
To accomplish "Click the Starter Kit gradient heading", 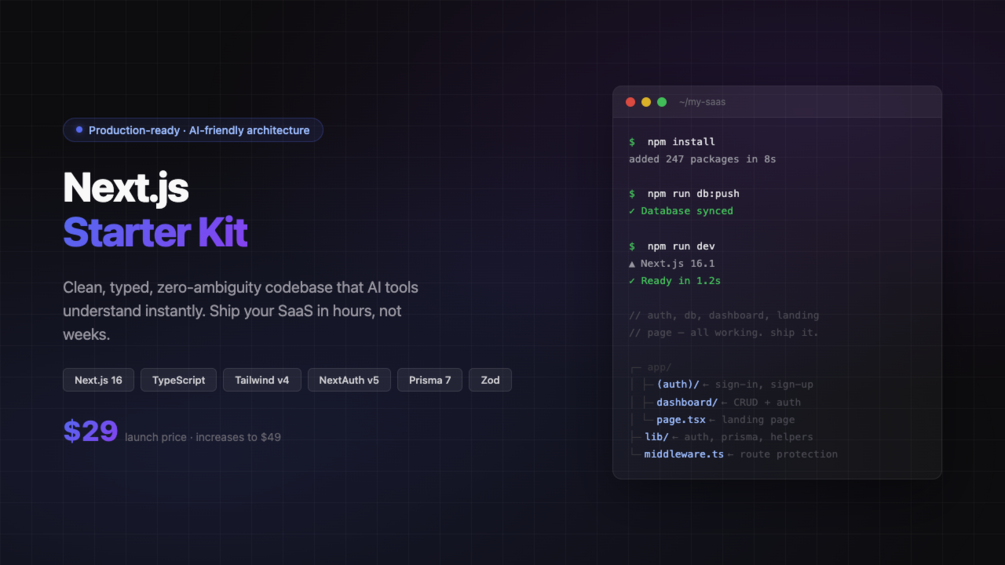I will click(x=155, y=232).
